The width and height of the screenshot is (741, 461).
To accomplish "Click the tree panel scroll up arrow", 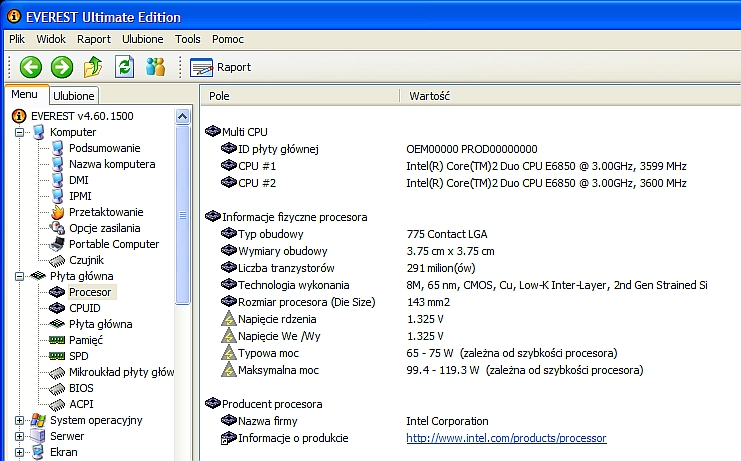I will pyautogui.click(x=182, y=116).
